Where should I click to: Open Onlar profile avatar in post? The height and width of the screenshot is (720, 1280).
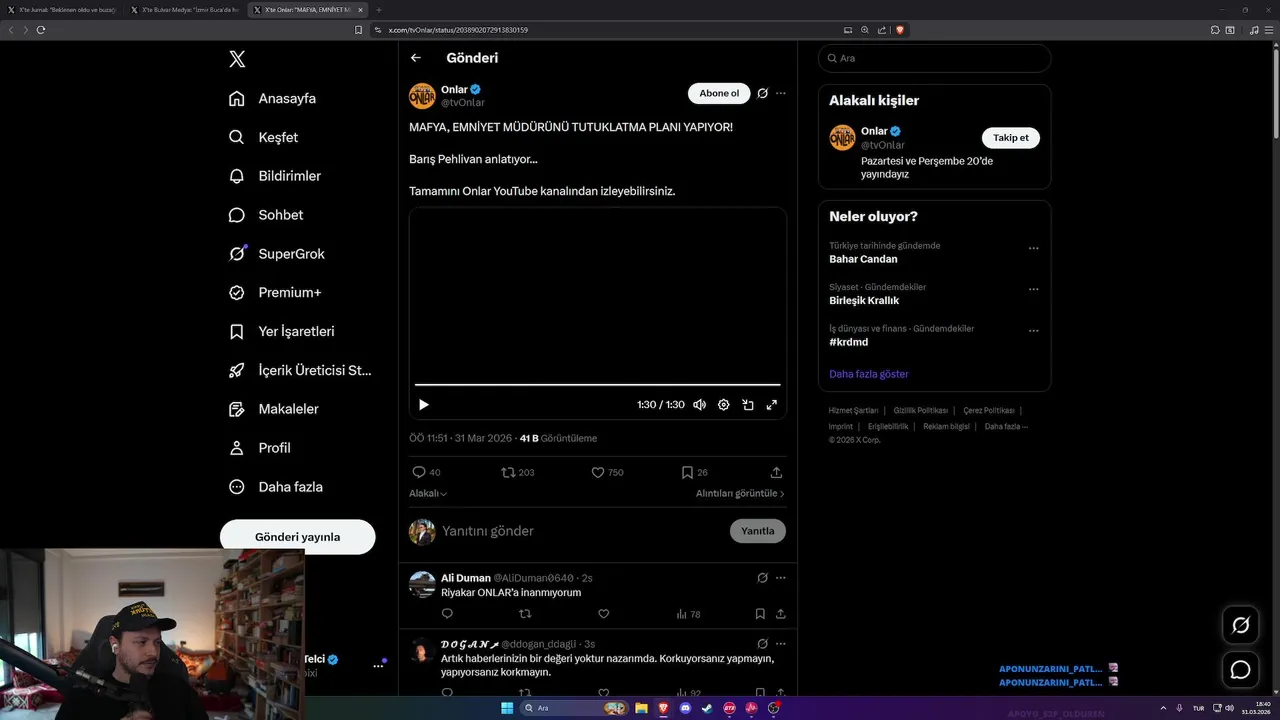(422, 96)
